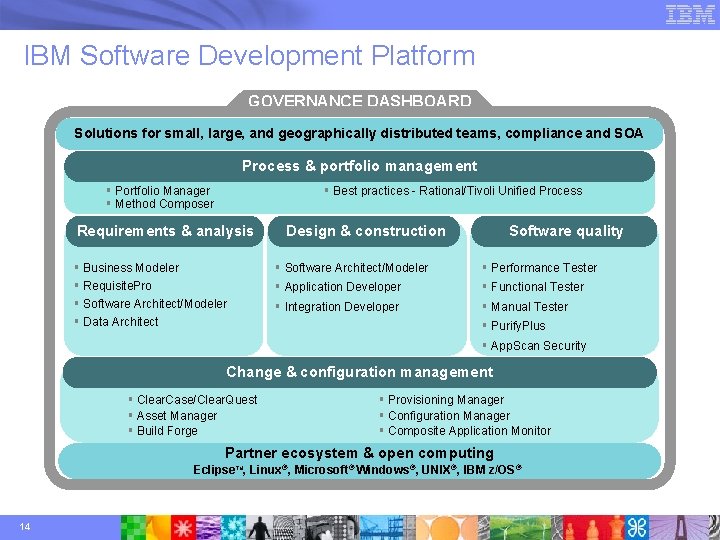The image size is (720, 540).
Task: Click the 'Eclipse, Linux, Microsoft Windows...' line
Action: click(357, 470)
